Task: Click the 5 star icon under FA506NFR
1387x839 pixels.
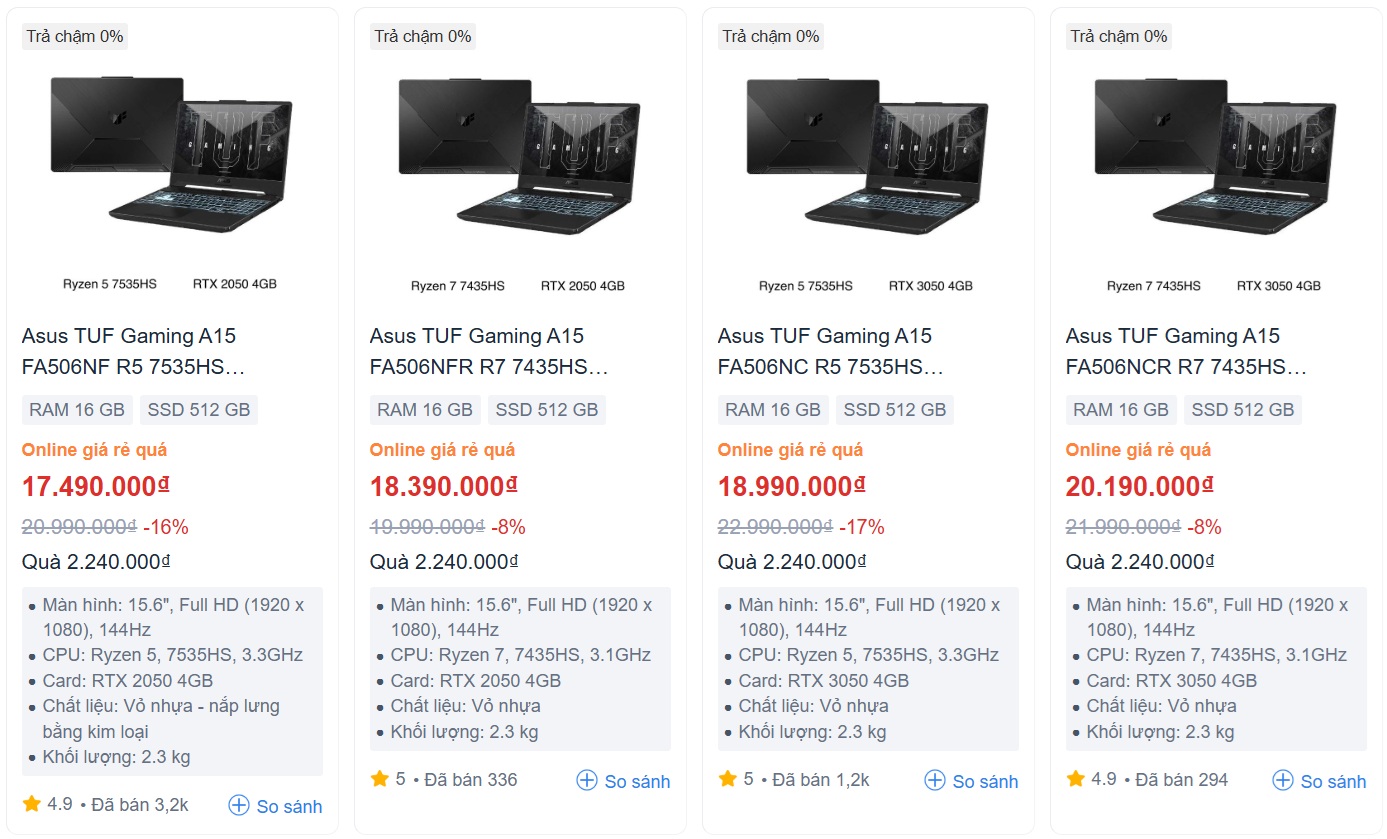Action: tap(378, 780)
